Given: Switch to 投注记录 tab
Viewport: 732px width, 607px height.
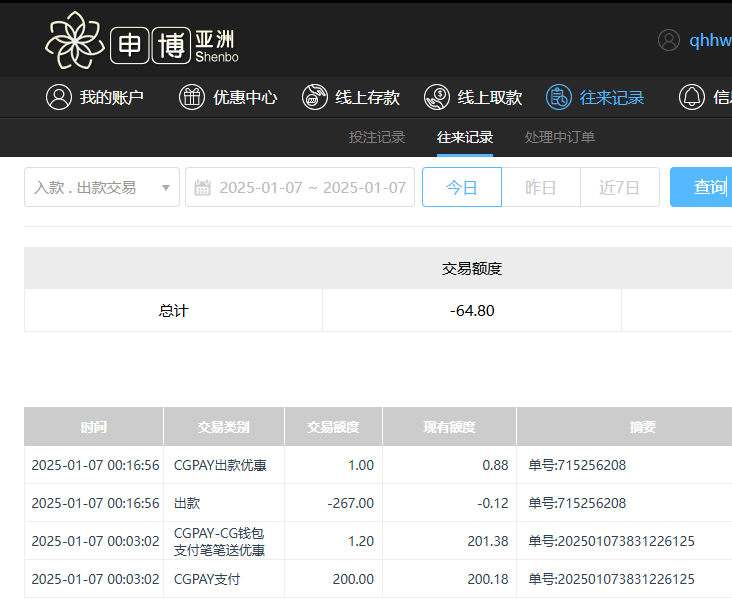Looking at the screenshot, I should (377, 137).
